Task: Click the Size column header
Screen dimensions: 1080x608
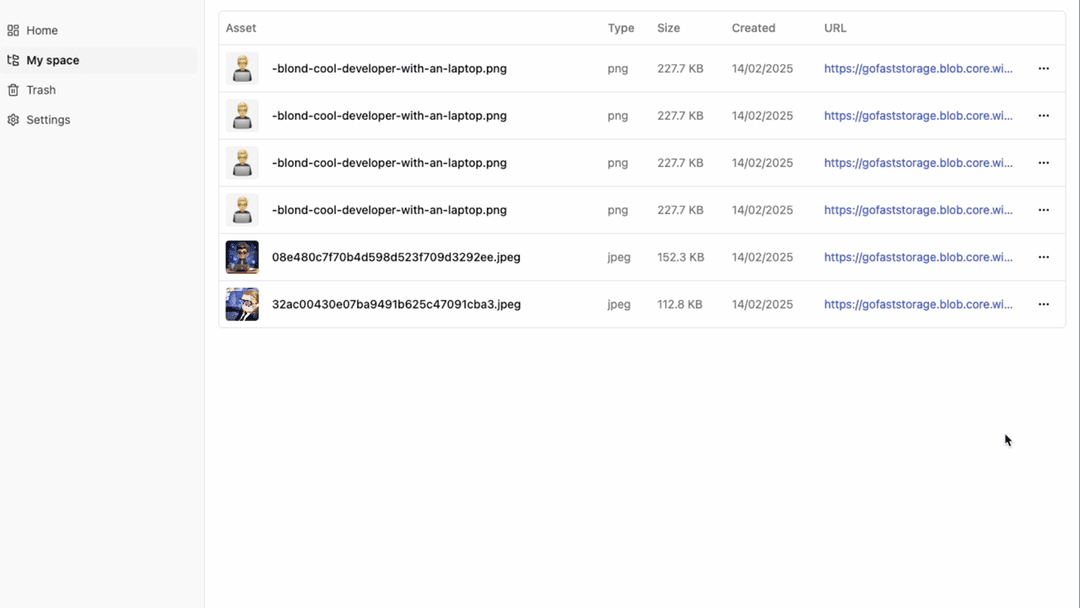Action: pyautogui.click(x=668, y=28)
